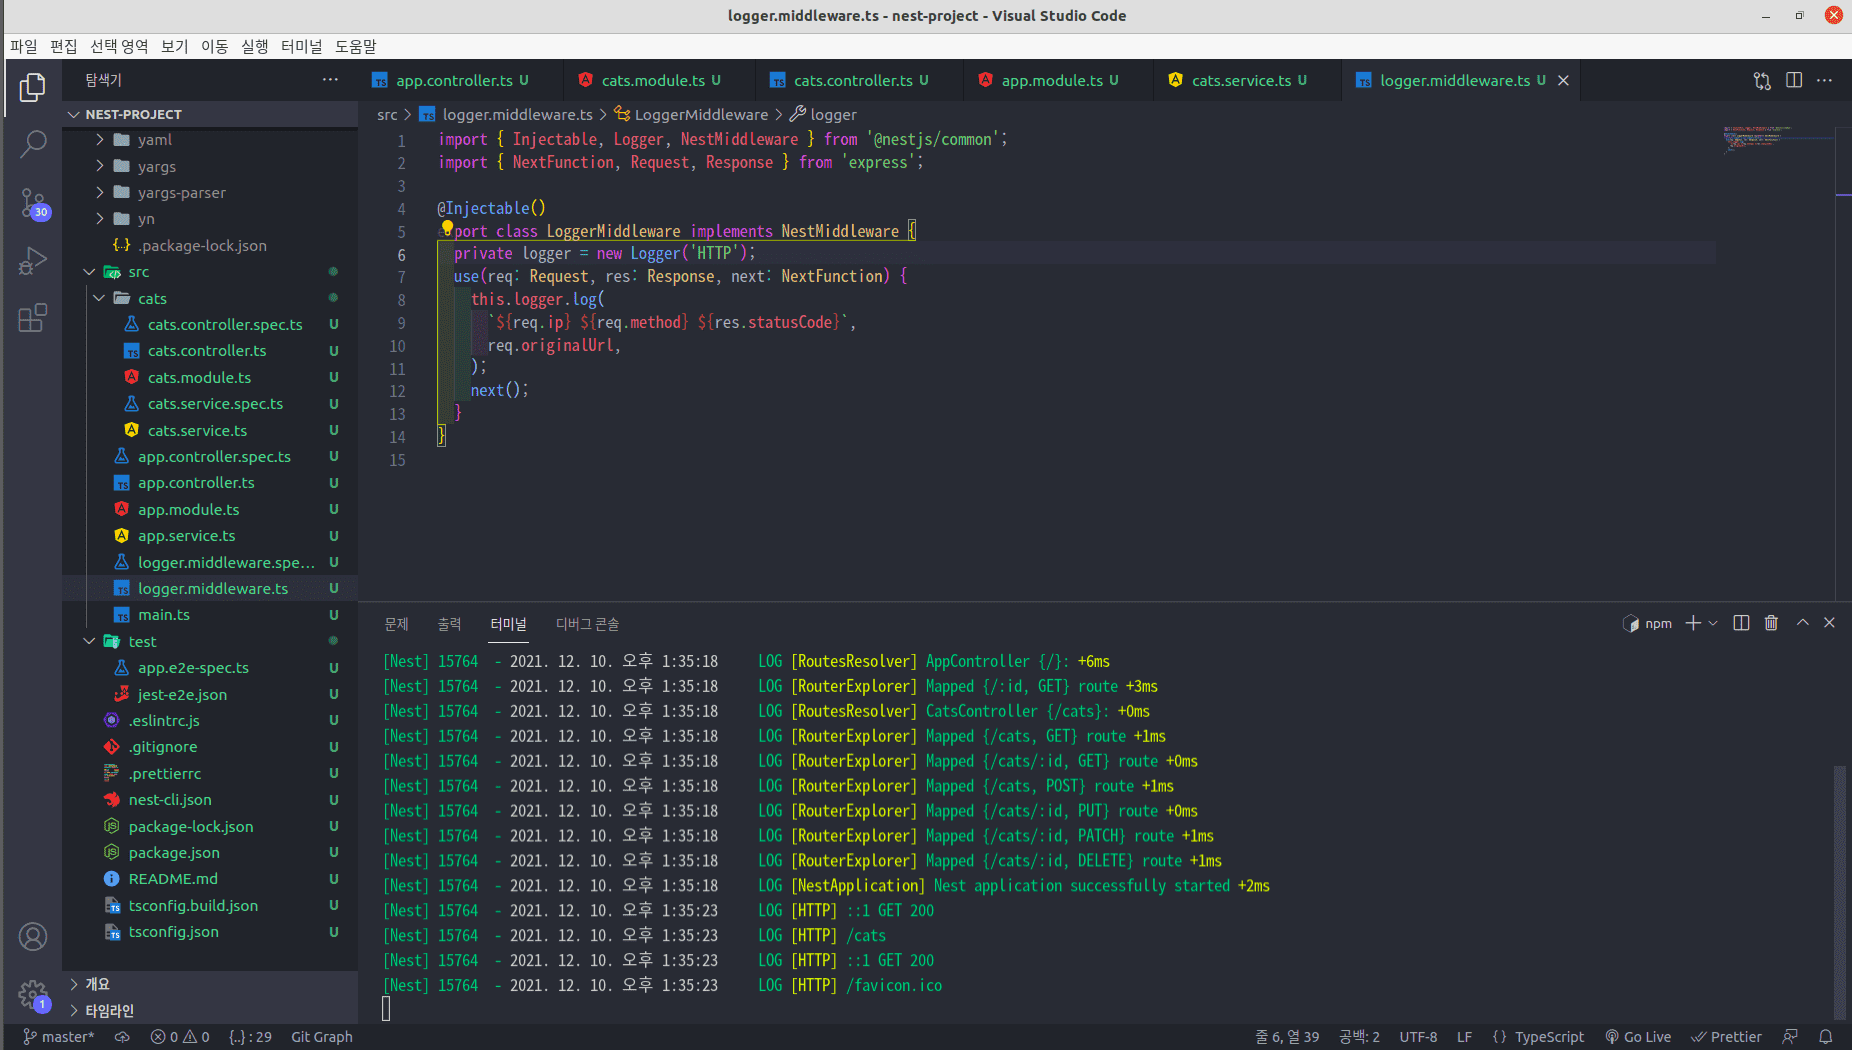Split the terminal panel

1741,623
